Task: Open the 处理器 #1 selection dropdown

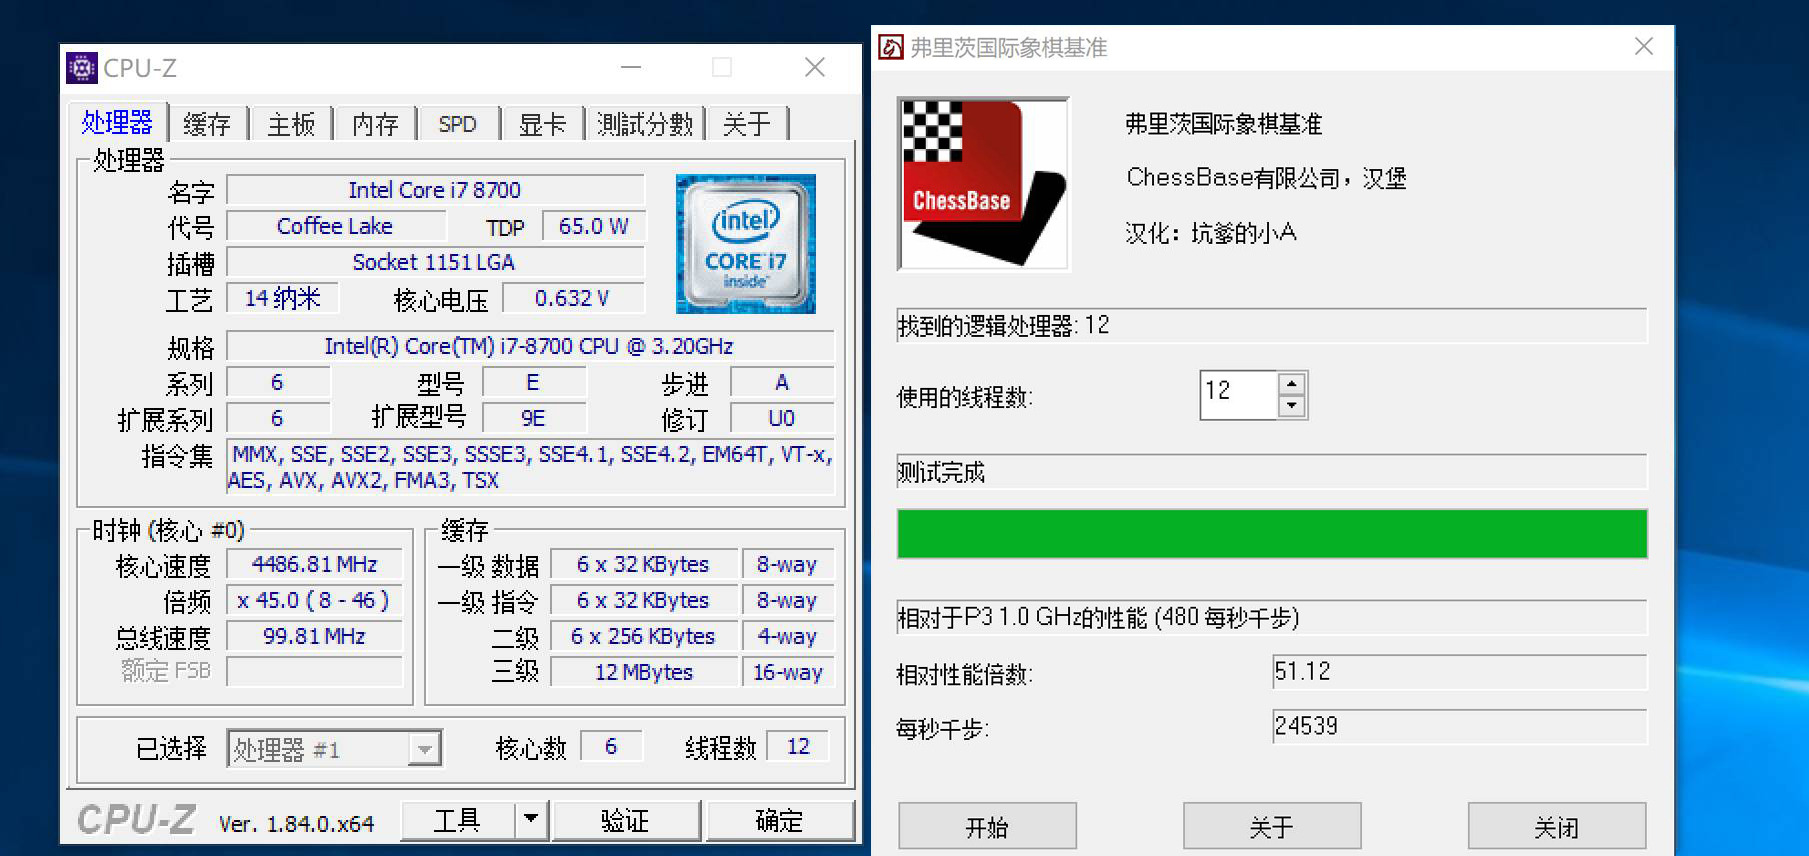Action: (334, 749)
